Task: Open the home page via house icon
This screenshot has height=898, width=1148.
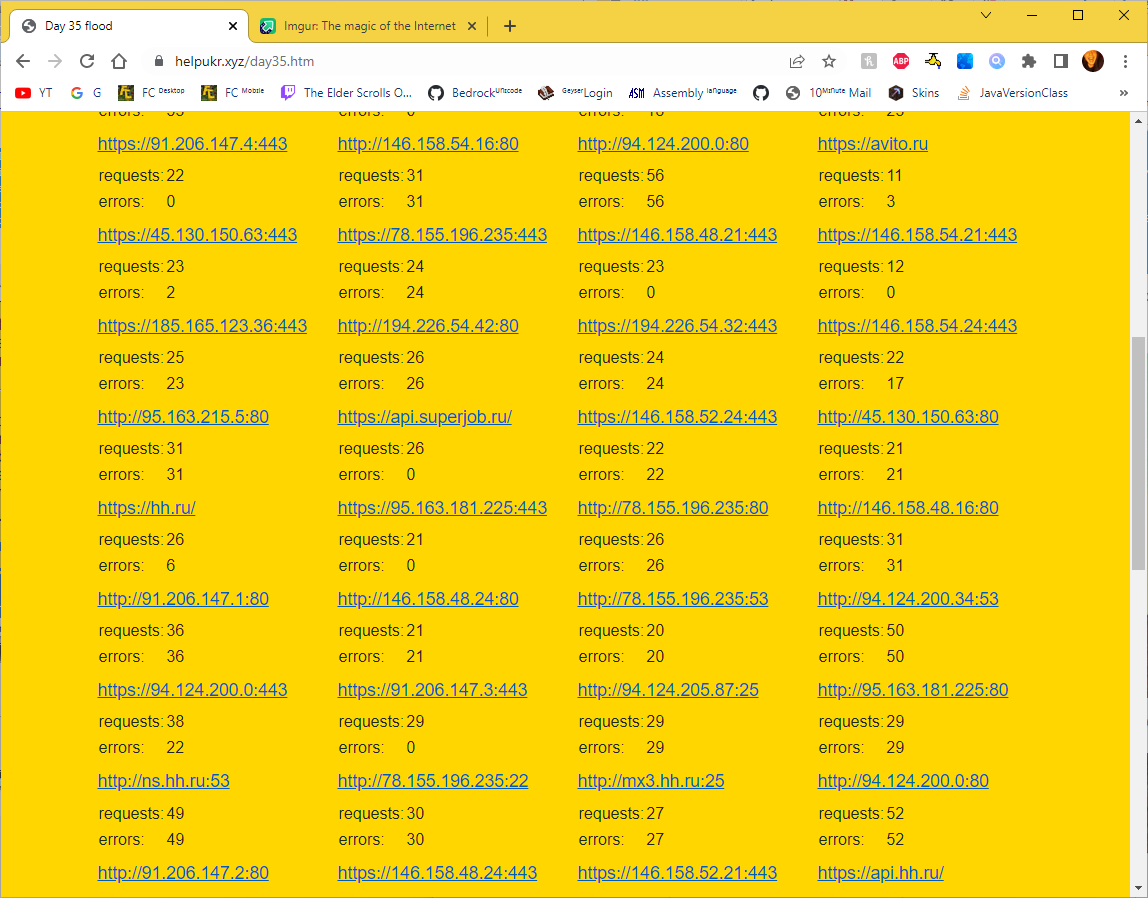Action: [119, 61]
